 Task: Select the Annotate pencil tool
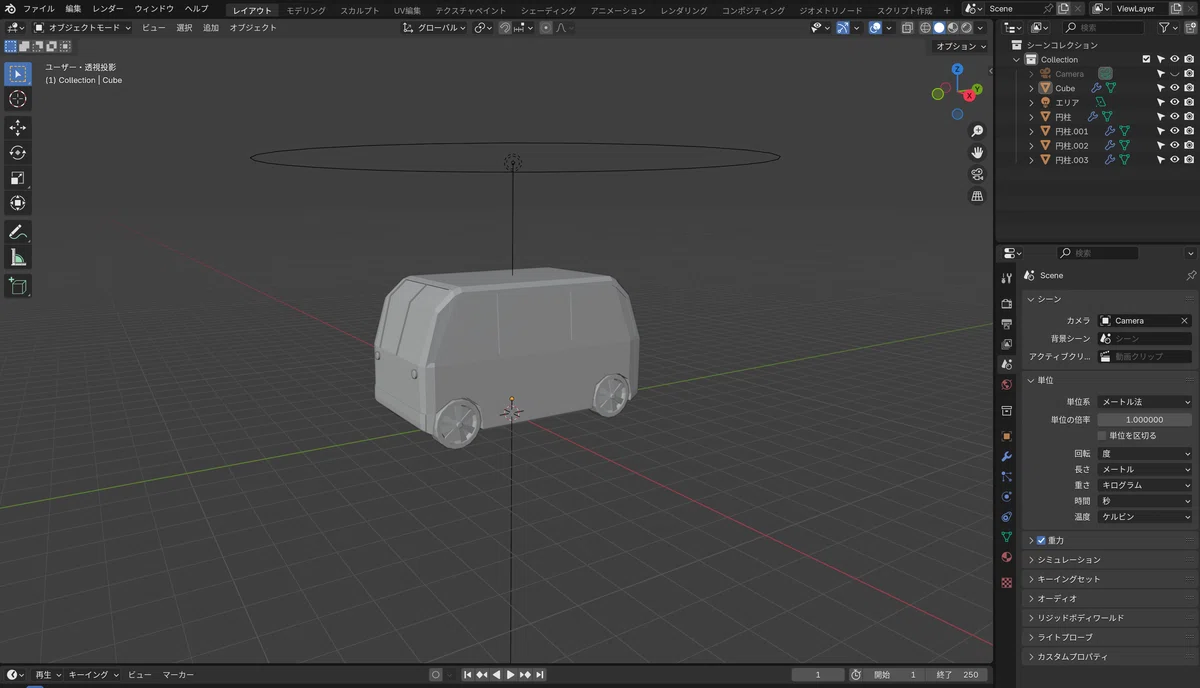pos(18,232)
